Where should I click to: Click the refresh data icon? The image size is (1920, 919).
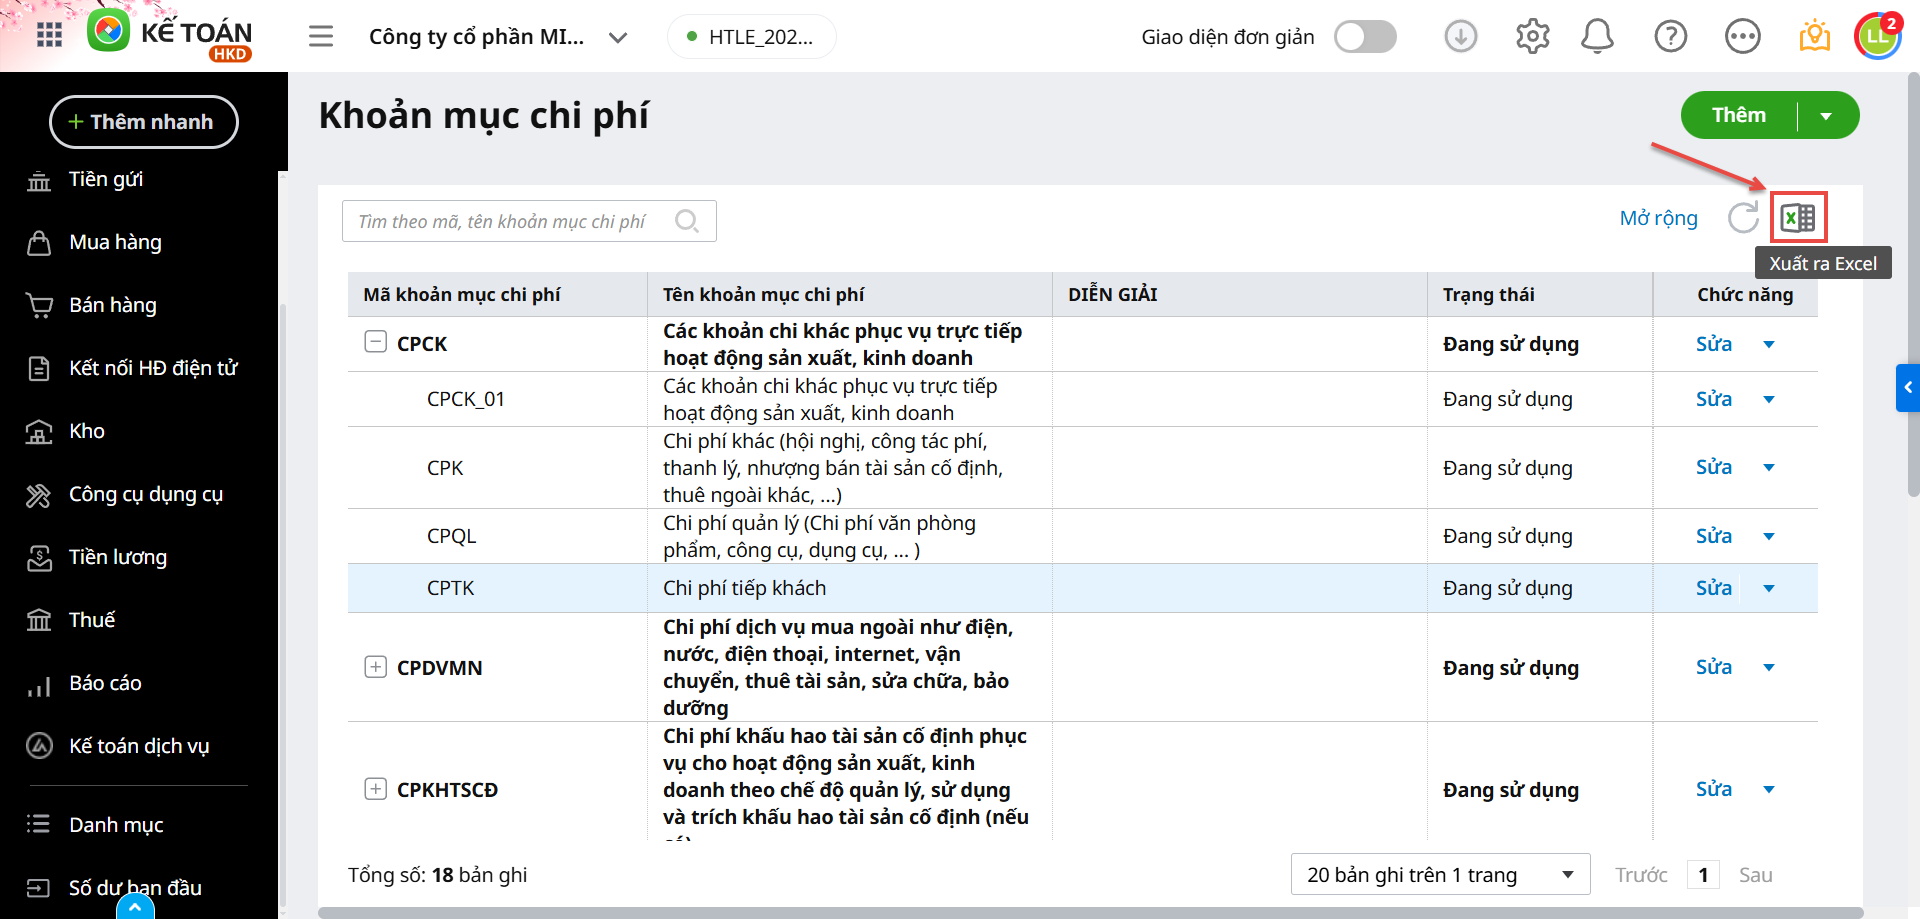click(1743, 218)
